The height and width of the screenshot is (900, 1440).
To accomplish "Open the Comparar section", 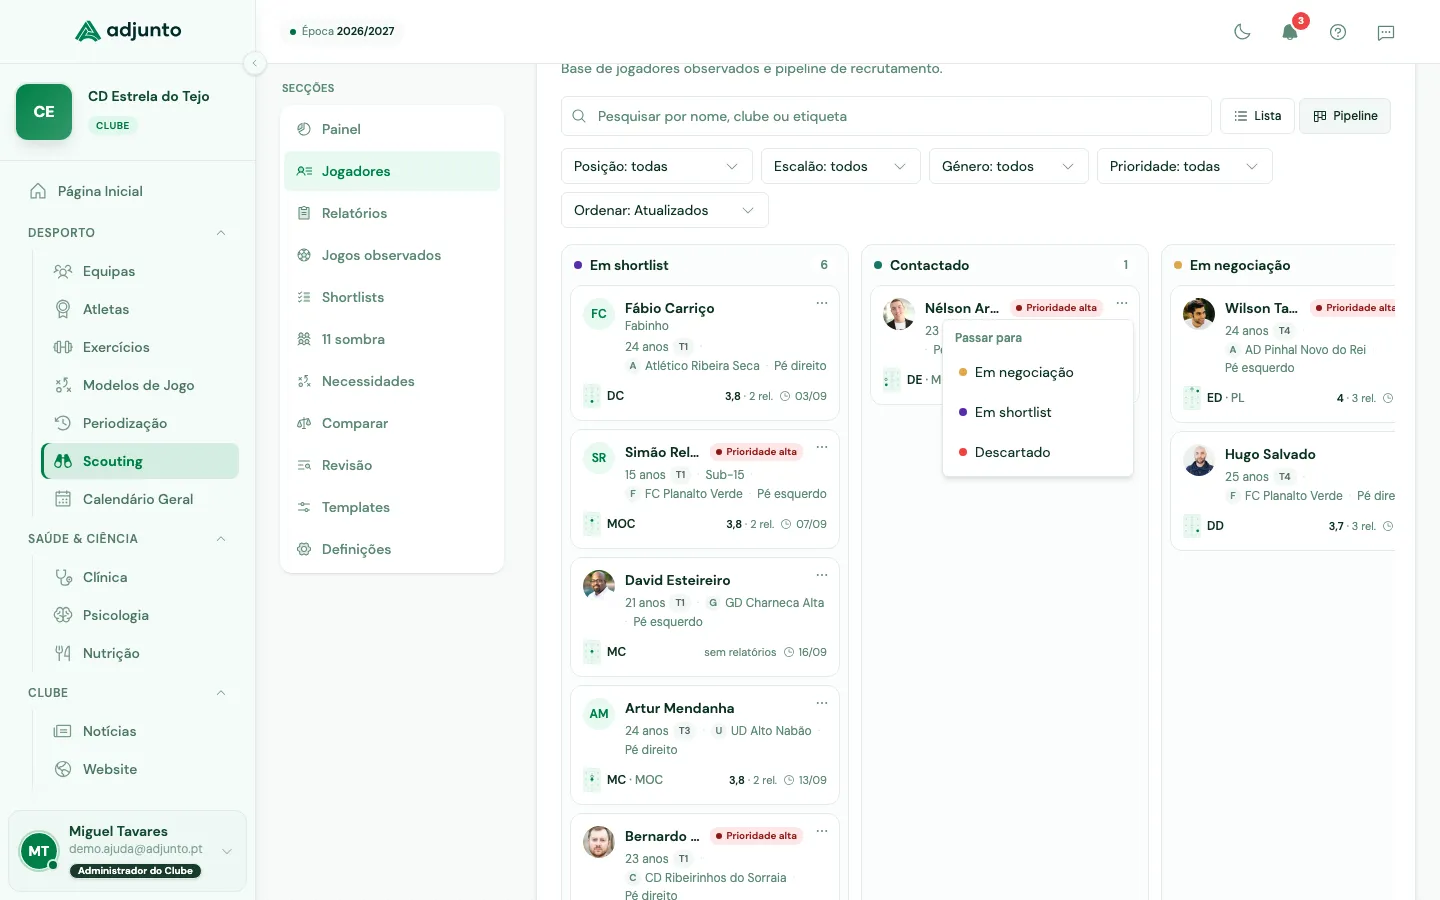I will pos(392,423).
